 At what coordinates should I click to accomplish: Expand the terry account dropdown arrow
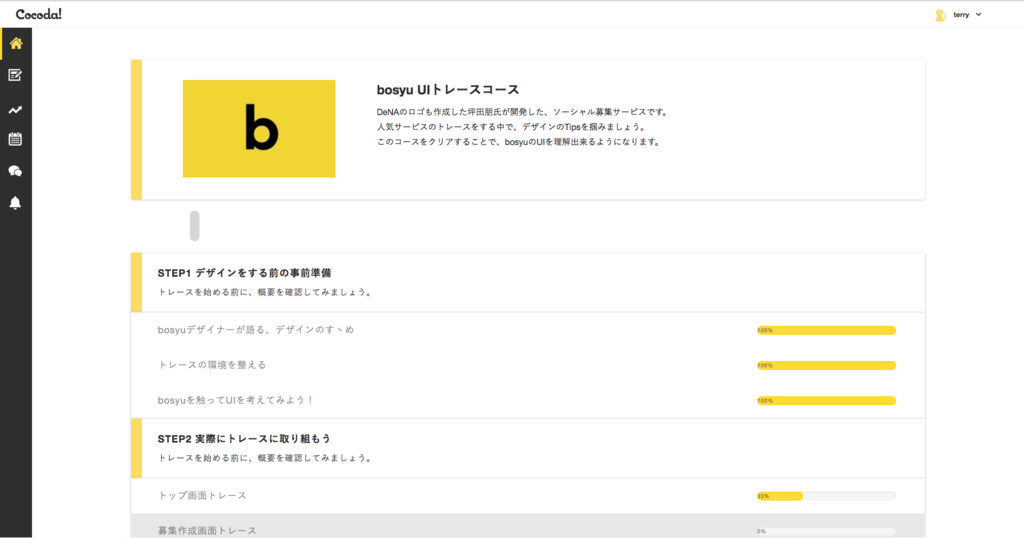point(978,14)
